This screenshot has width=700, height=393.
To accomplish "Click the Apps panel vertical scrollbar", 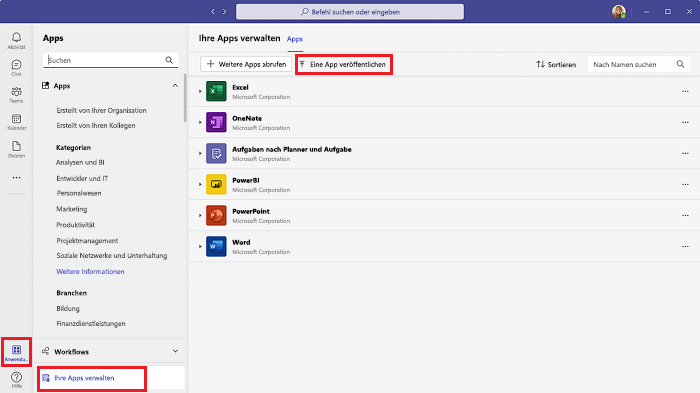I will coord(185,98).
